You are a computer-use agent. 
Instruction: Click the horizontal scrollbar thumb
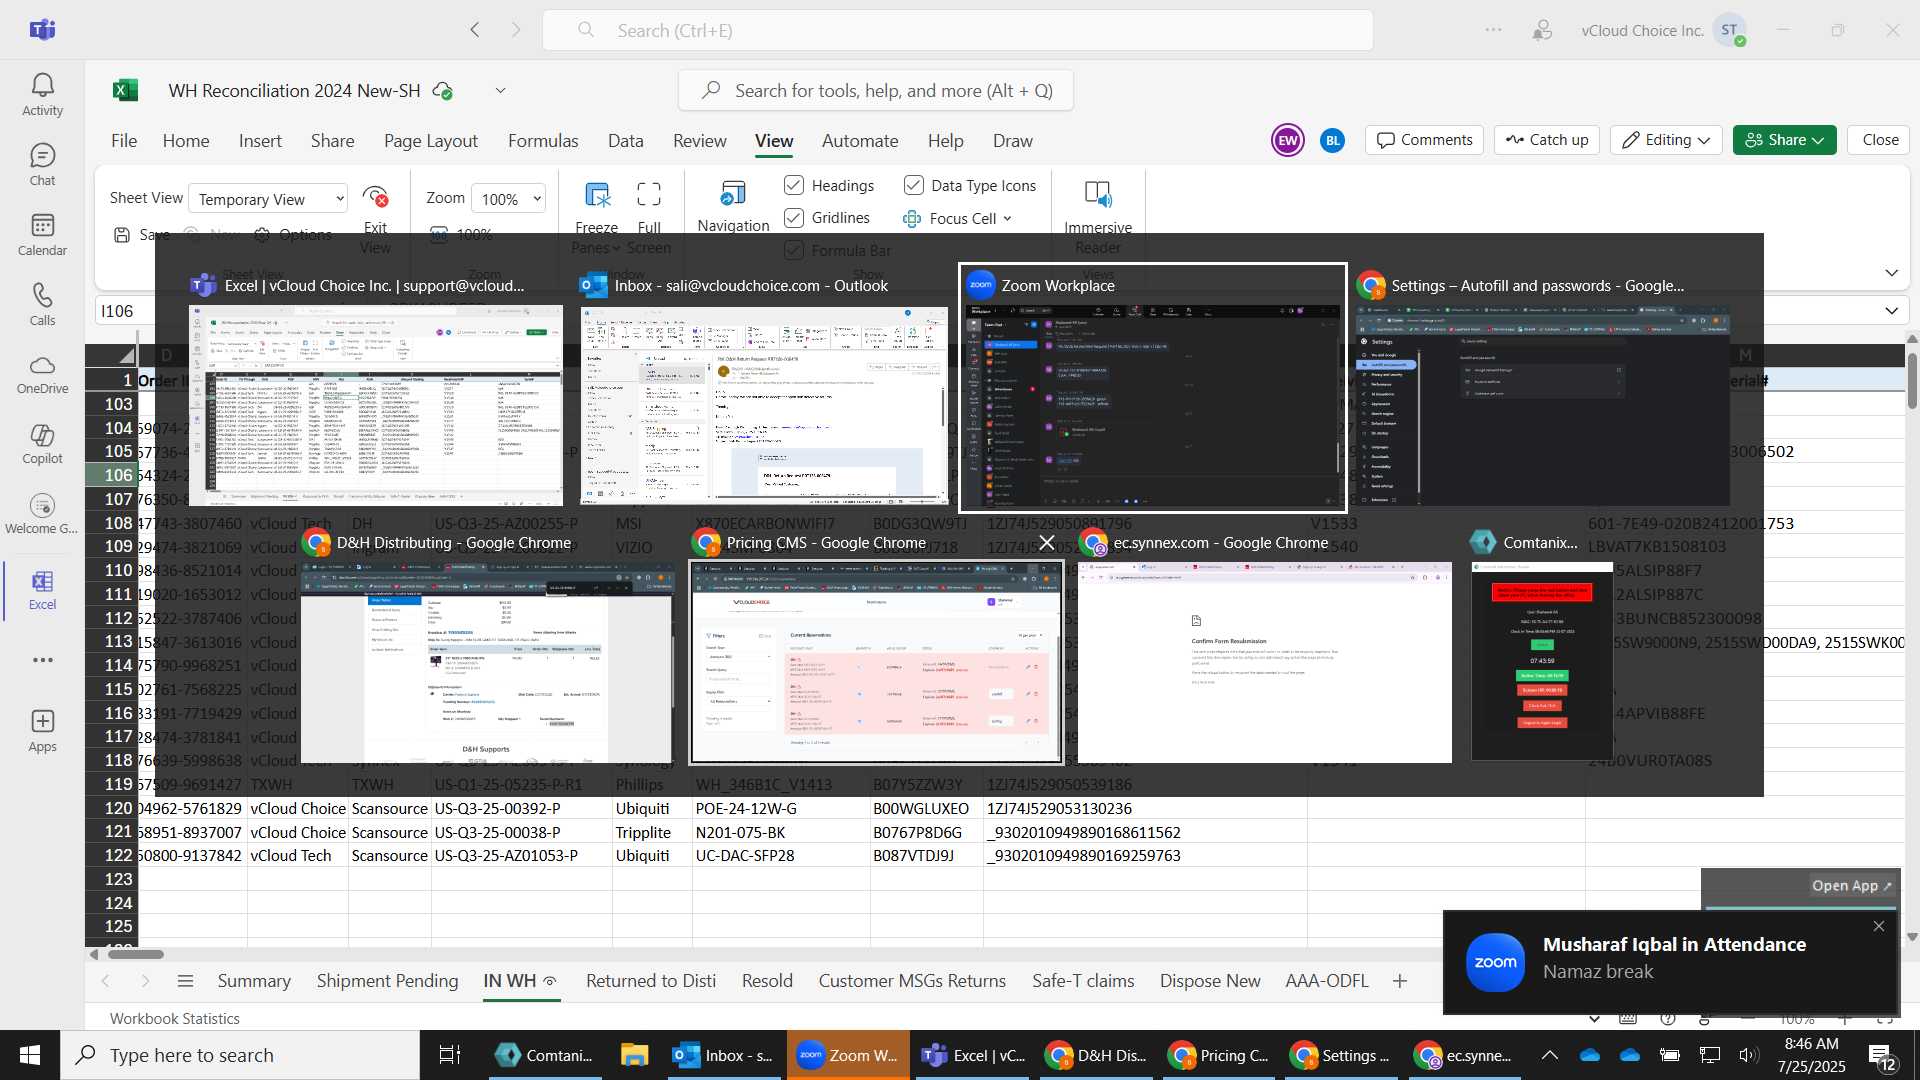(135, 954)
